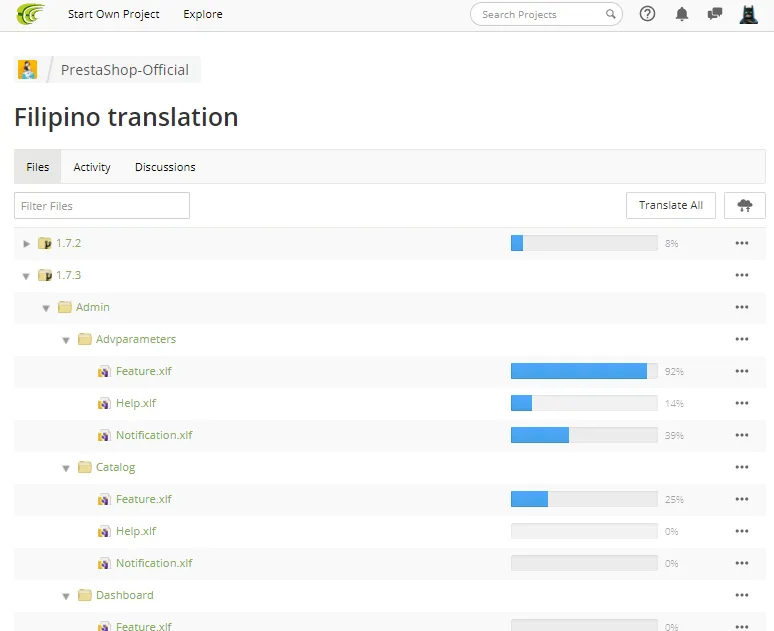Viewport: 774px width, 631px height.
Task: Open options menu for Catalog folder
Action: pos(741,467)
